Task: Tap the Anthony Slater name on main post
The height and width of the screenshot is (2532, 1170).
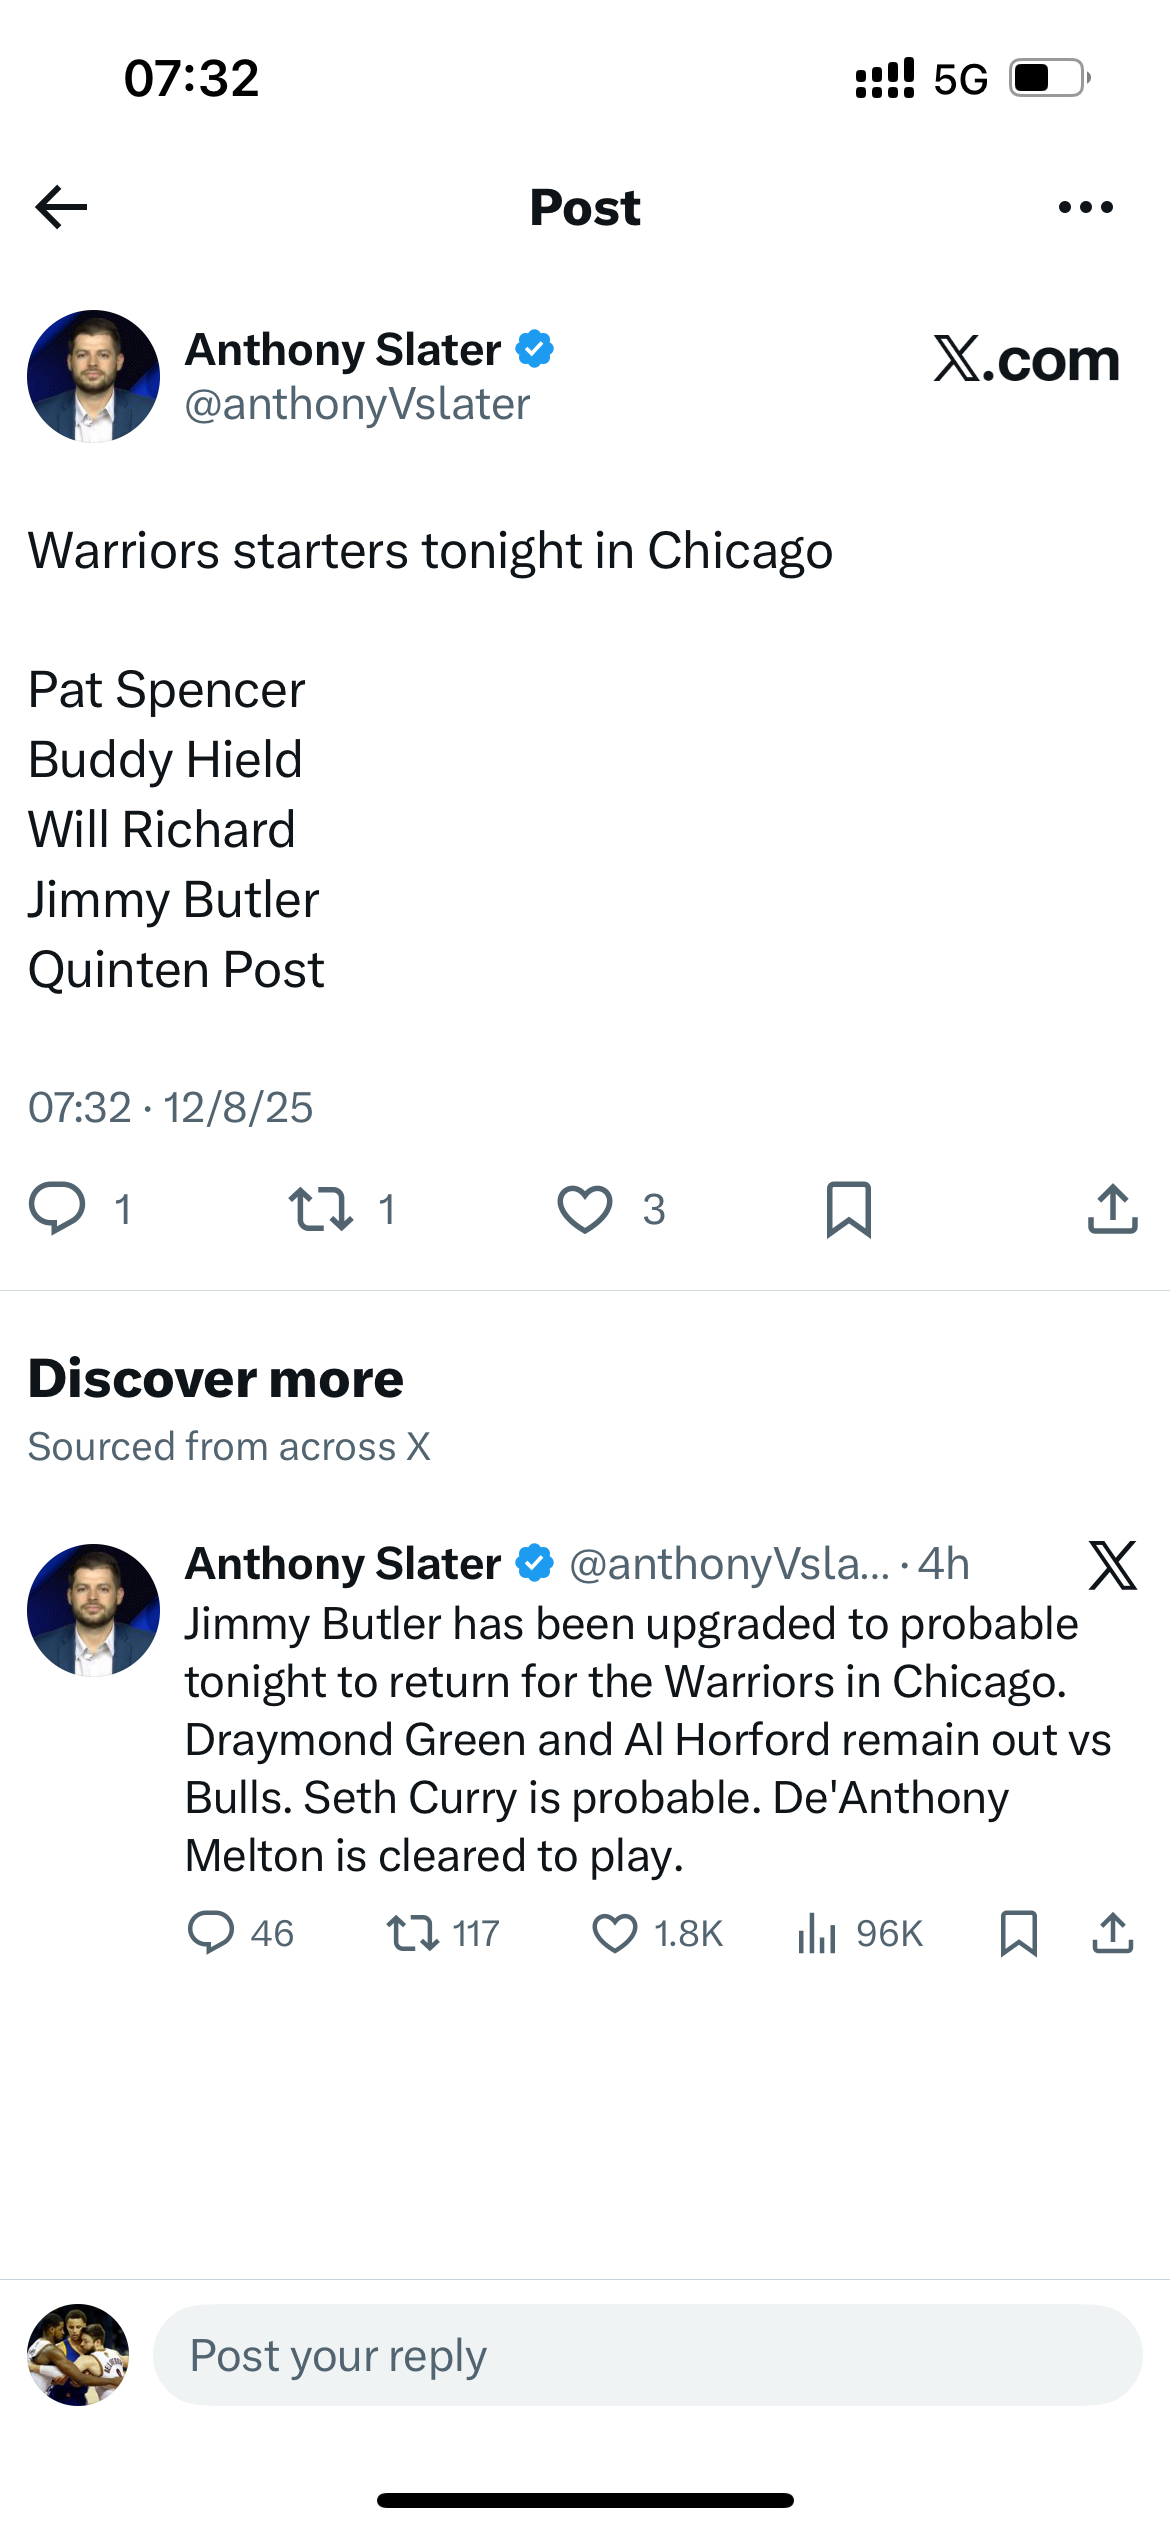Action: [x=343, y=350]
